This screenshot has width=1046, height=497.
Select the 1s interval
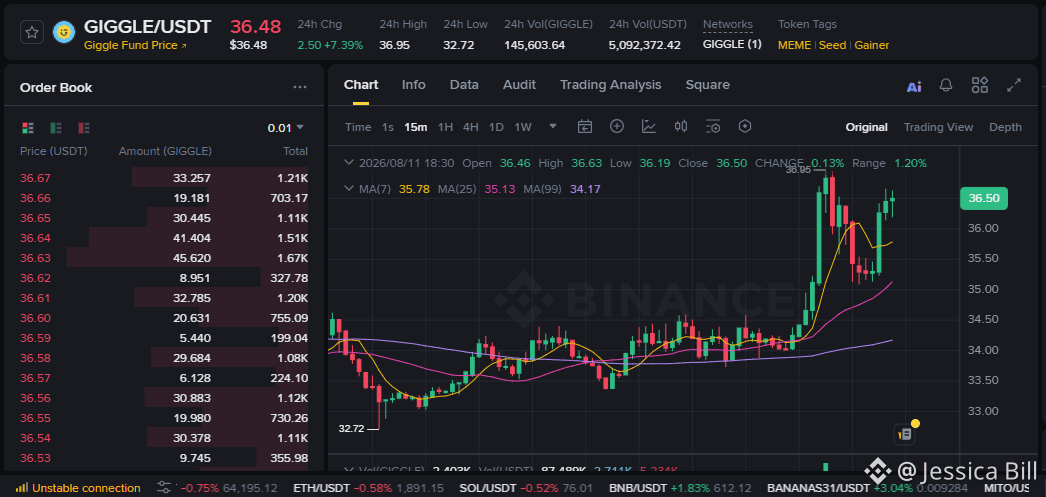tap(388, 127)
